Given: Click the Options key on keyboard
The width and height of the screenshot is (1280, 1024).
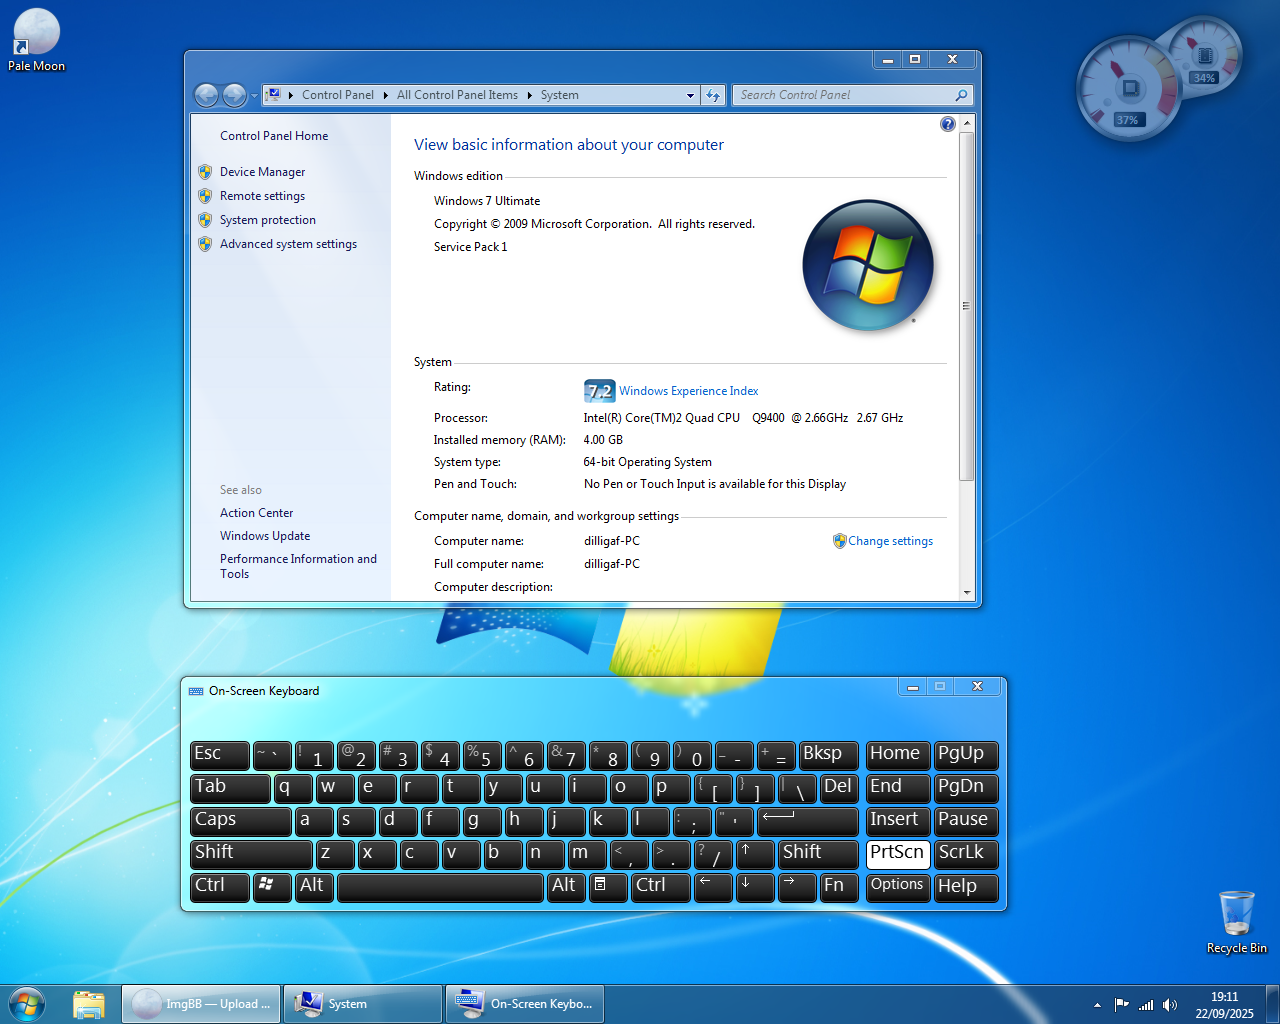Looking at the screenshot, I should point(898,887).
